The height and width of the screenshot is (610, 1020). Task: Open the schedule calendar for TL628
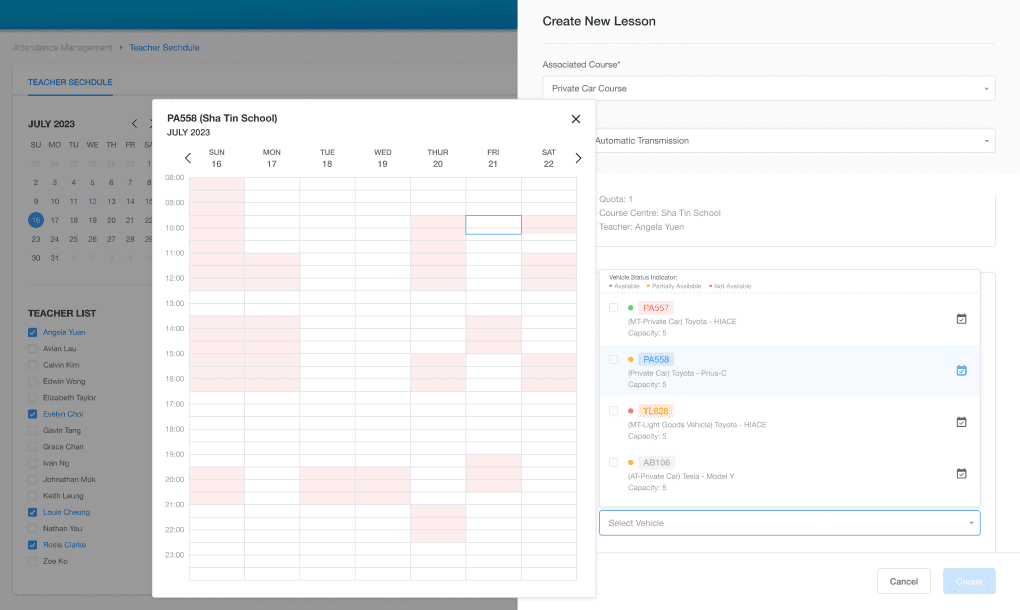tap(961, 422)
